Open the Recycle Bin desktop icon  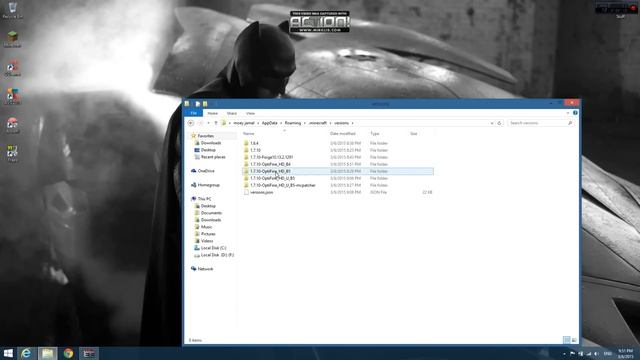12,10
